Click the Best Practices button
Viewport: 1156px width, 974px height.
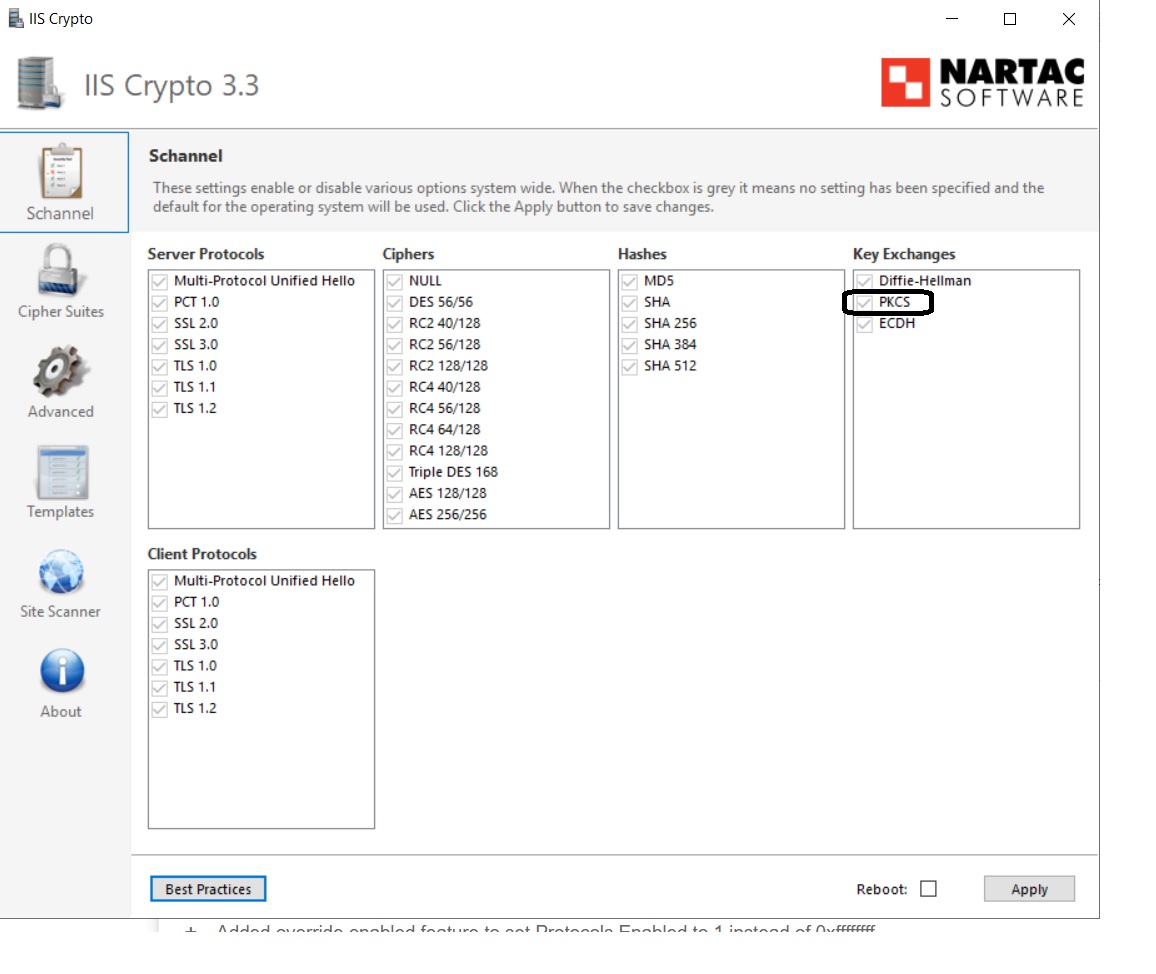[x=208, y=889]
